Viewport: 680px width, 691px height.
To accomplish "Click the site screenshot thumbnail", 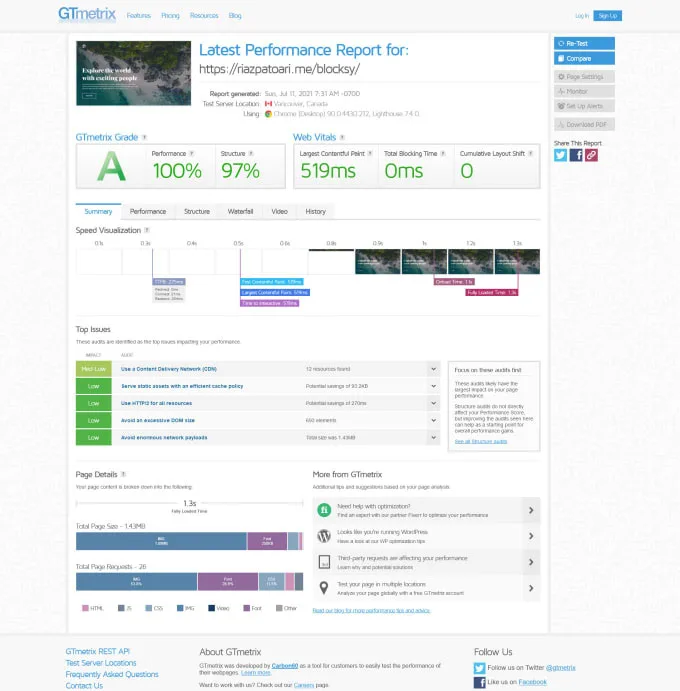I will (x=134, y=73).
